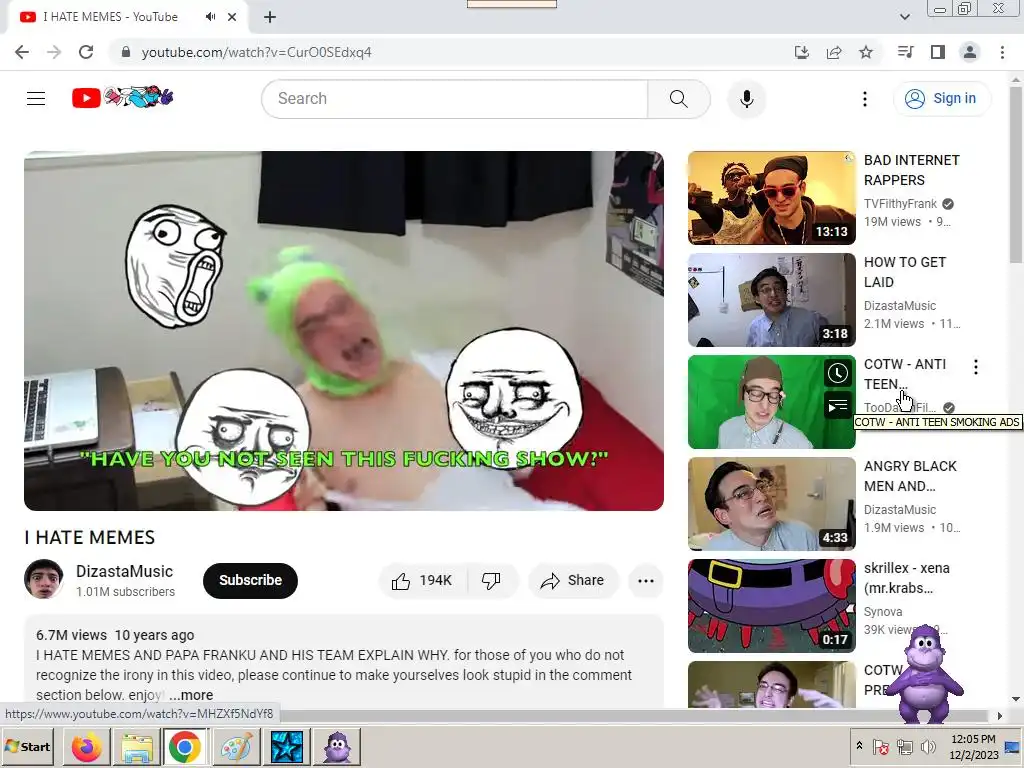The image size is (1024, 768).
Task: Click horizontal scrollbar right arrow
Action: 1000,716
